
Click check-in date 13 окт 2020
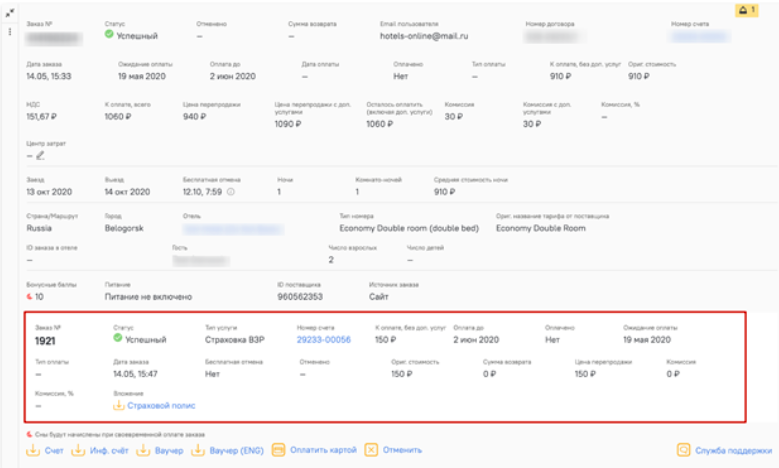coord(49,192)
